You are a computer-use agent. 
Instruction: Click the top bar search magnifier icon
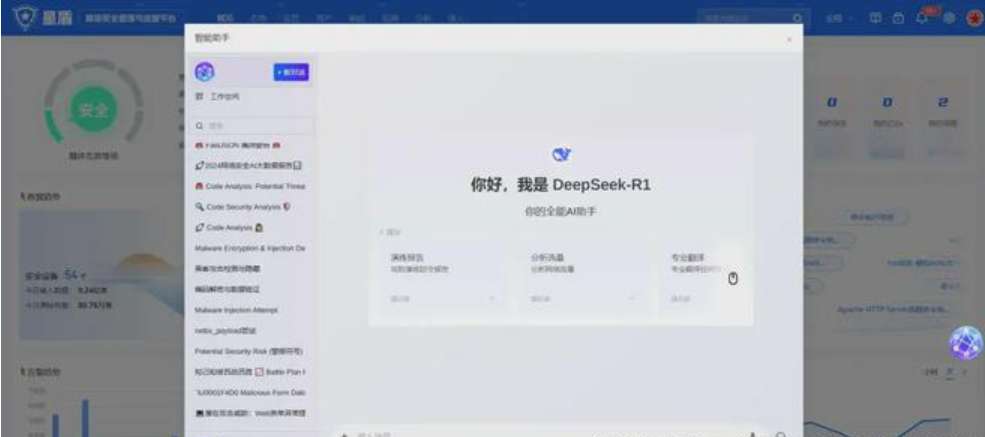(797, 18)
